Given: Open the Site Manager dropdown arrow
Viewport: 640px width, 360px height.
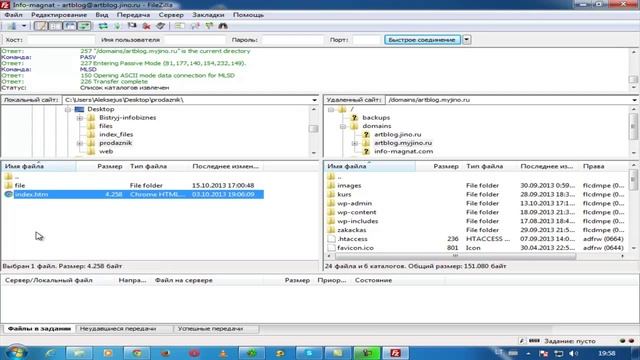Looking at the screenshot, I should (24, 26).
